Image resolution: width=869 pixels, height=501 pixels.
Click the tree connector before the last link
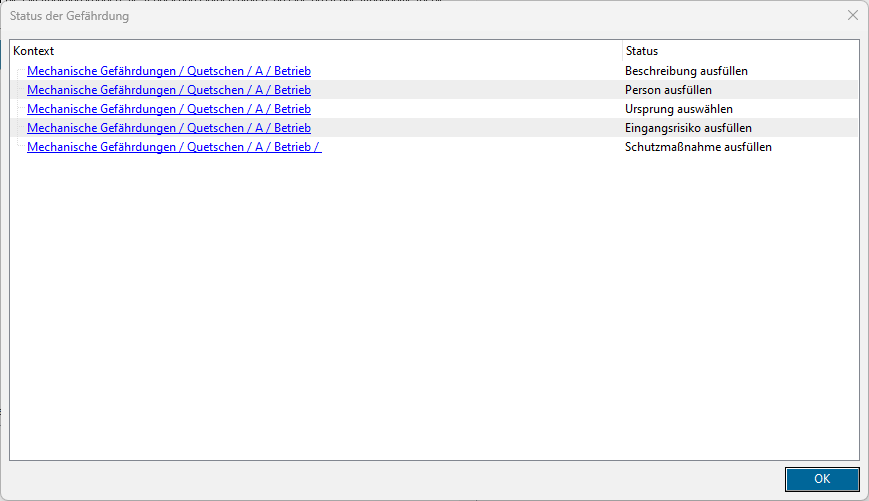(x=19, y=147)
